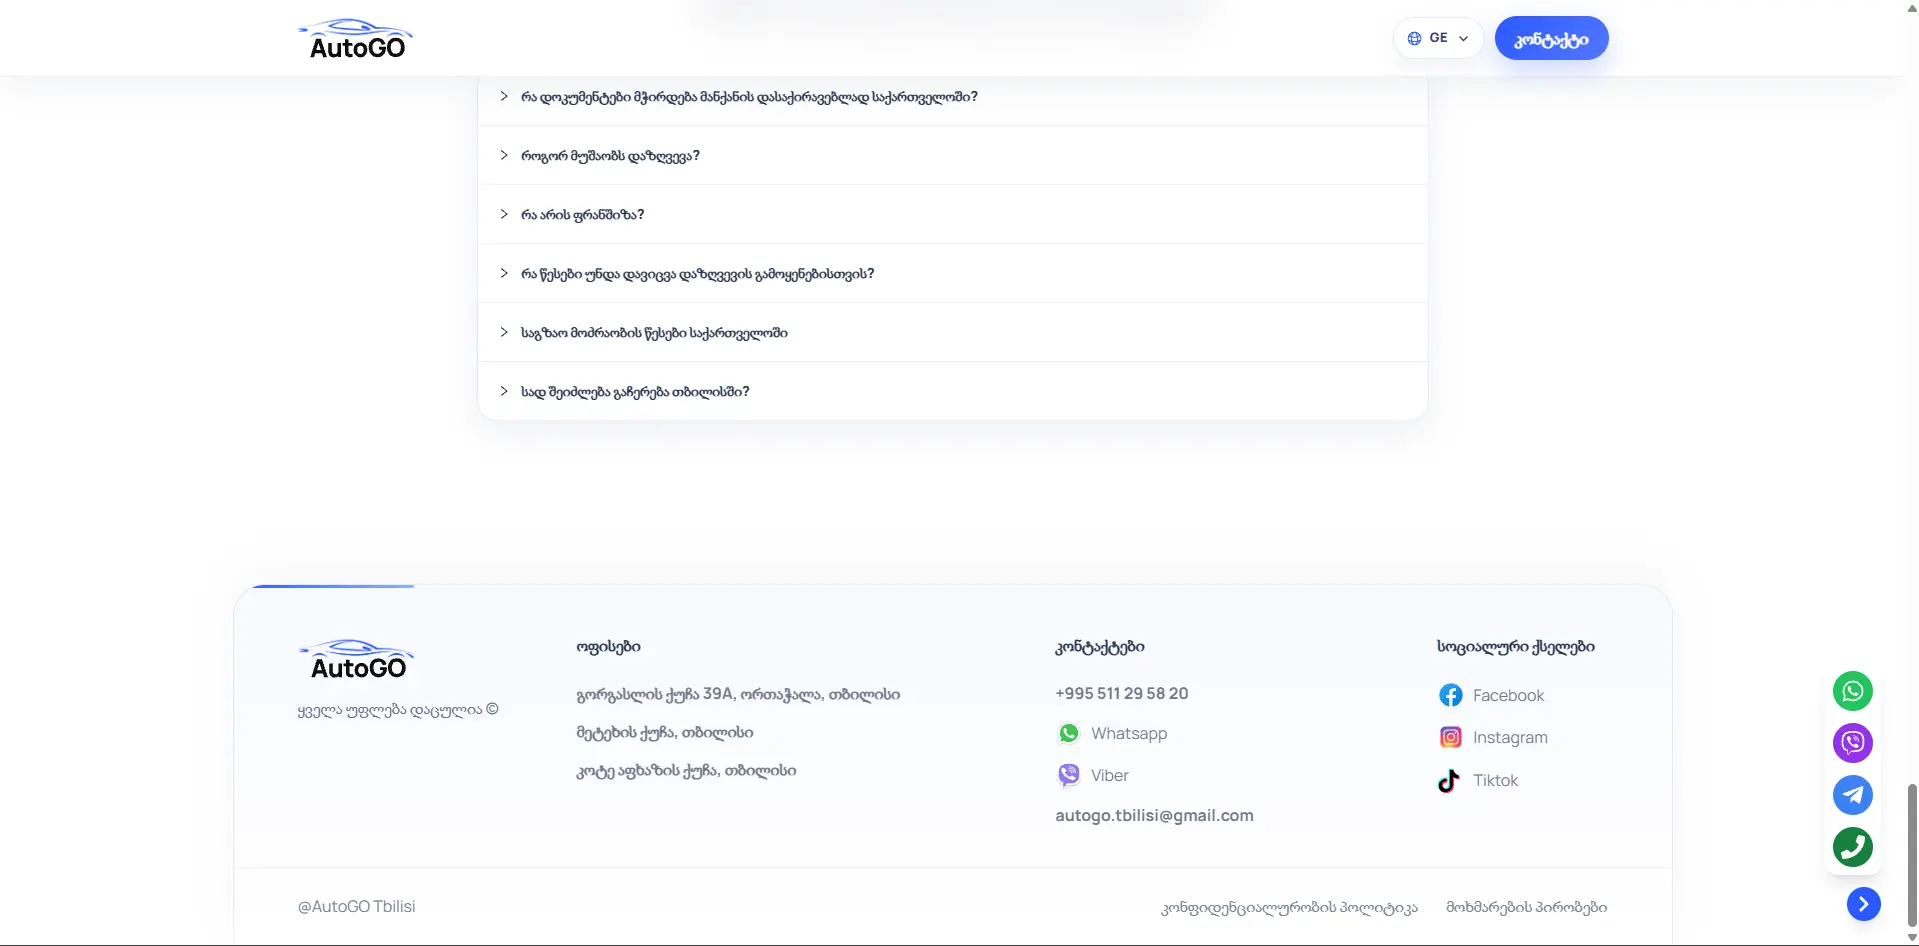Open the კონფიდენციალურობის პოლიტიკა link
The image size is (1919, 946).
(1289, 907)
